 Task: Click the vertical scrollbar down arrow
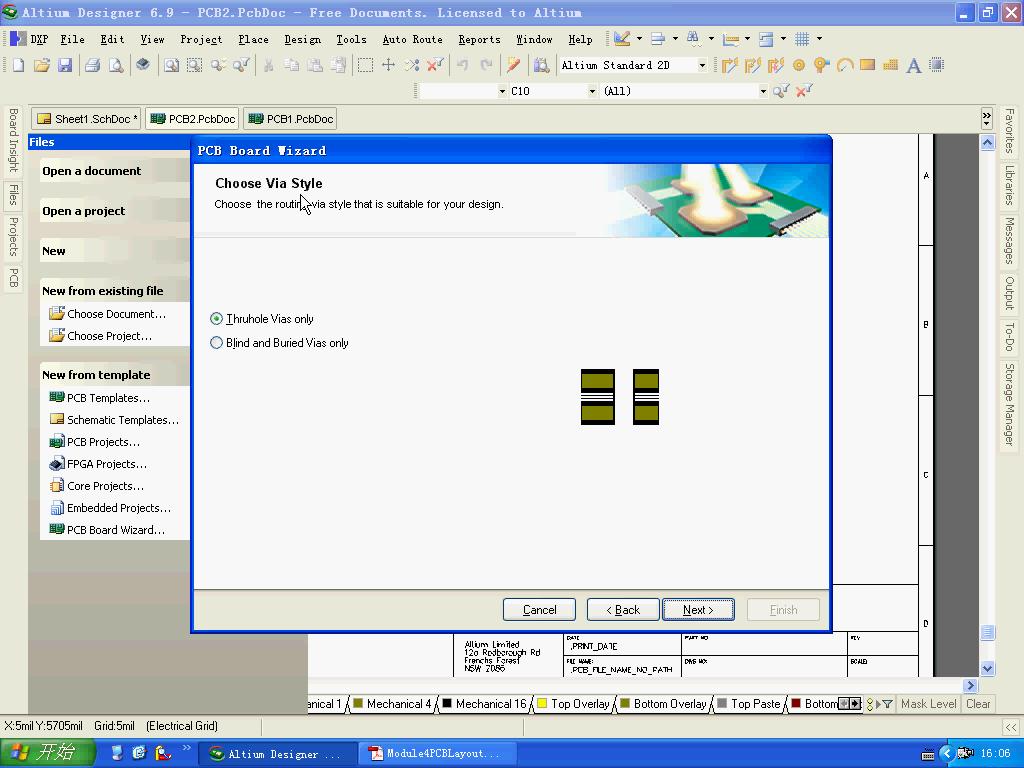tap(987, 668)
